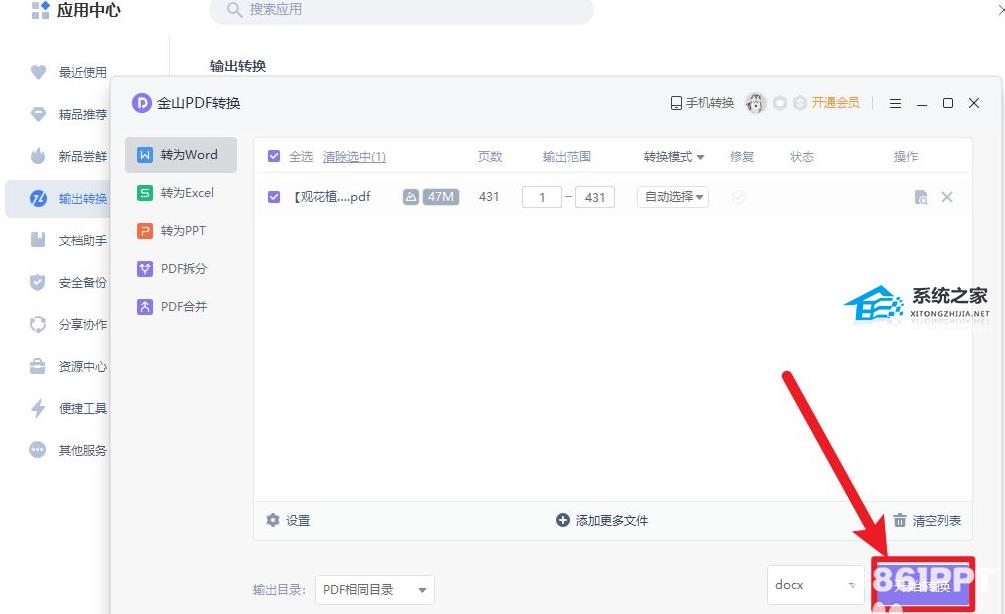Viewport: 1005px width, 614px height.
Task: Click the user avatar icon
Action: tap(756, 103)
